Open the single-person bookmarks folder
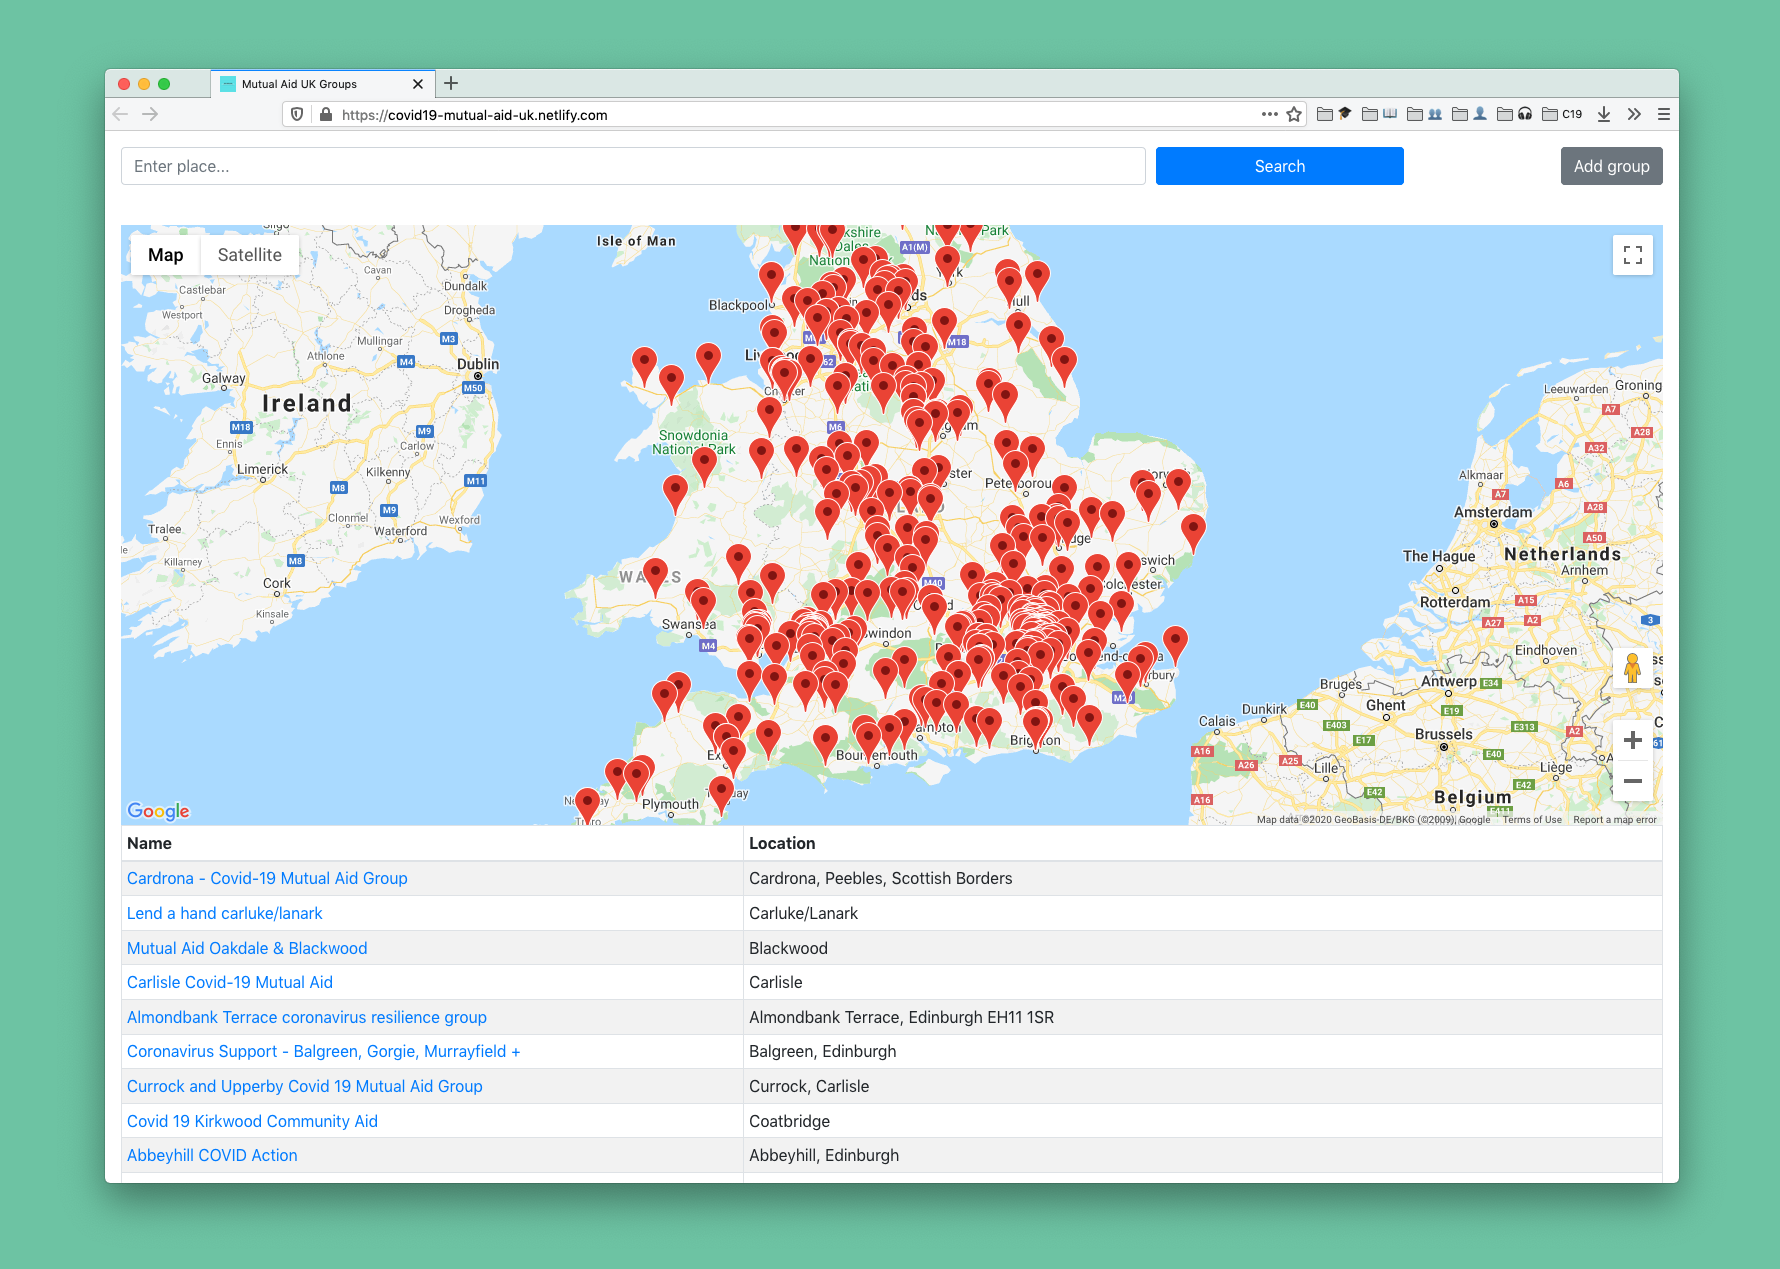This screenshot has height=1269, width=1780. click(x=1469, y=114)
